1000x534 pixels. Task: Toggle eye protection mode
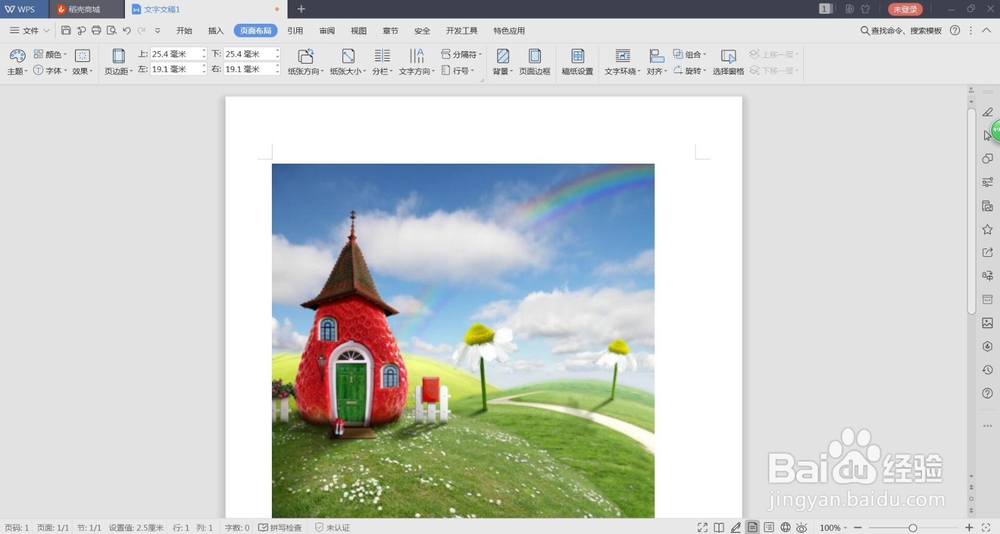point(802,528)
